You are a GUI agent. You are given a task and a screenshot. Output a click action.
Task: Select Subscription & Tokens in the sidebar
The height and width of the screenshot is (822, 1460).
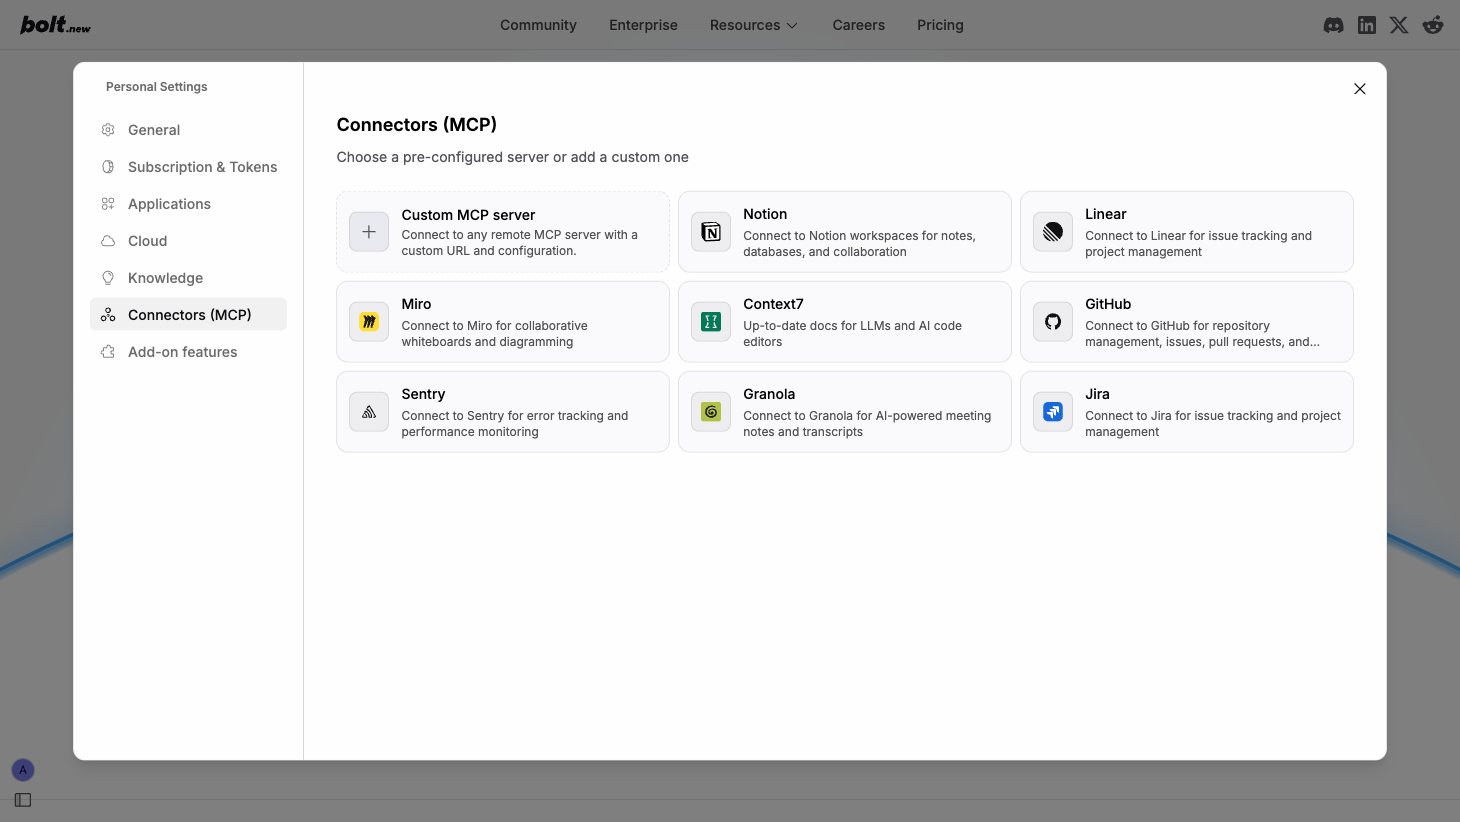202,167
